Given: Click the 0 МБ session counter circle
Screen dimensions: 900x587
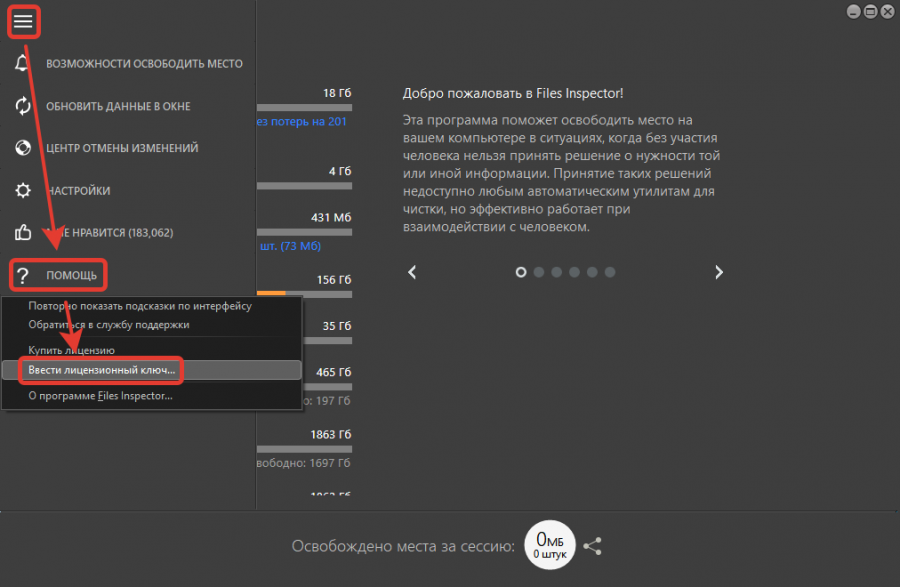Looking at the screenshot, I should (x=550, y=545).
